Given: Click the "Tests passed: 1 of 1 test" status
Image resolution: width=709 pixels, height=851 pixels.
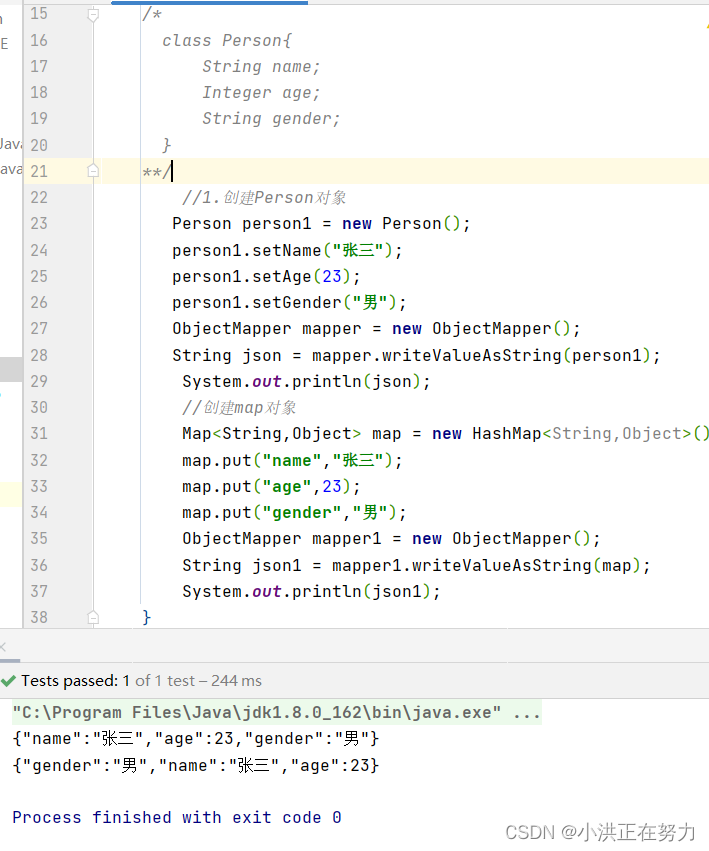Looking at the screenshot, I should point(107,681).
